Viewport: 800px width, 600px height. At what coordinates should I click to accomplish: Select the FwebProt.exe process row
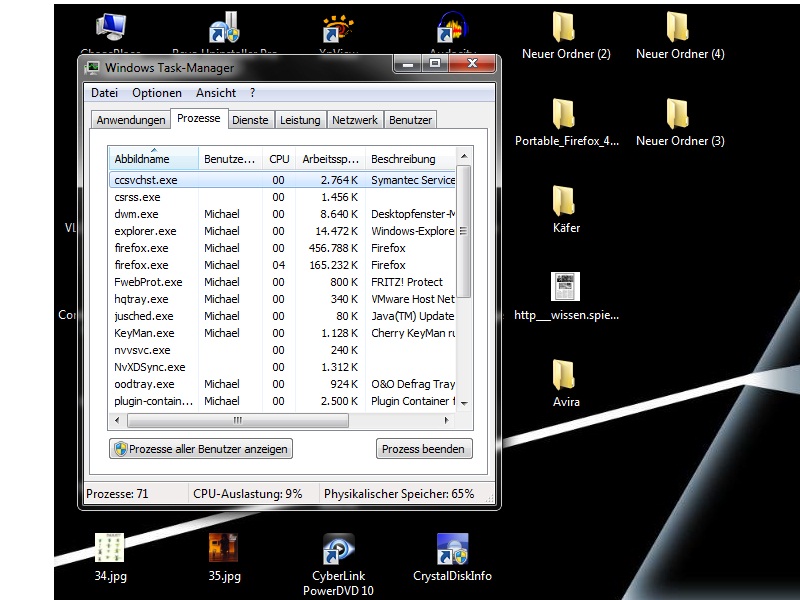pos(282,282)
